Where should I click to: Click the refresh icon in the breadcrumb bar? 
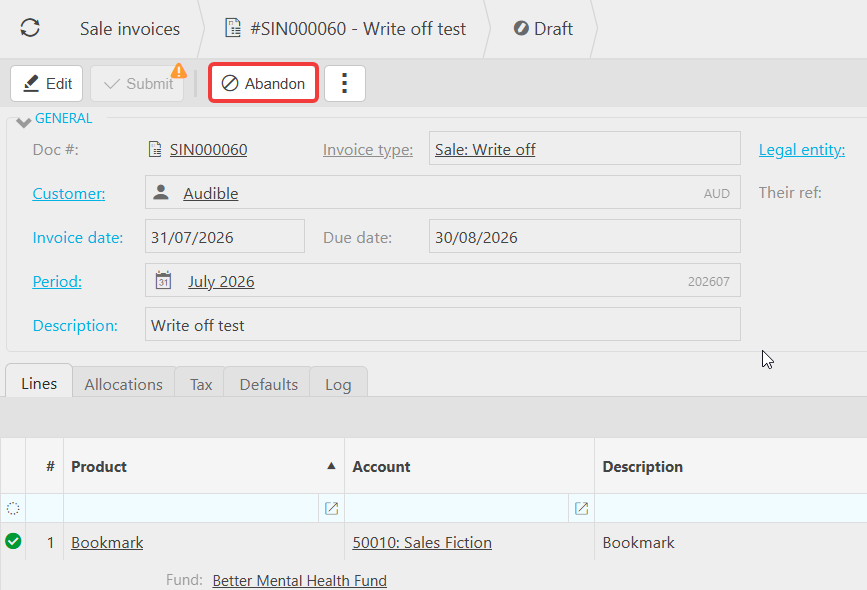[x=30, y=28]
